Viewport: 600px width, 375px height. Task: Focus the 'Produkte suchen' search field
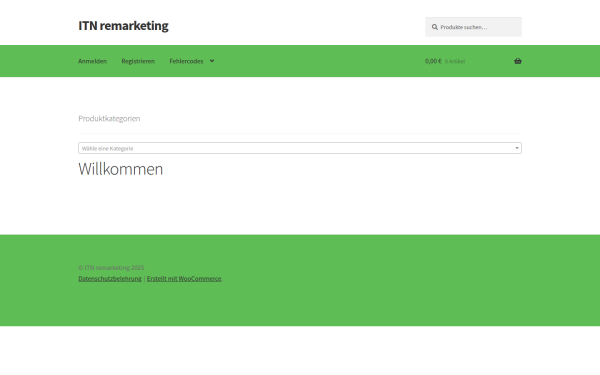(x=473, y=27)
